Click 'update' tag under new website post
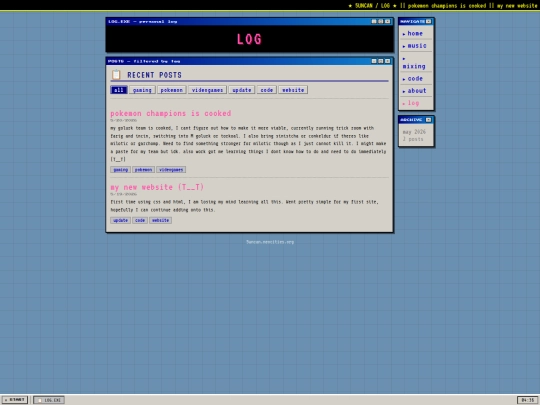 click(120, 220)
